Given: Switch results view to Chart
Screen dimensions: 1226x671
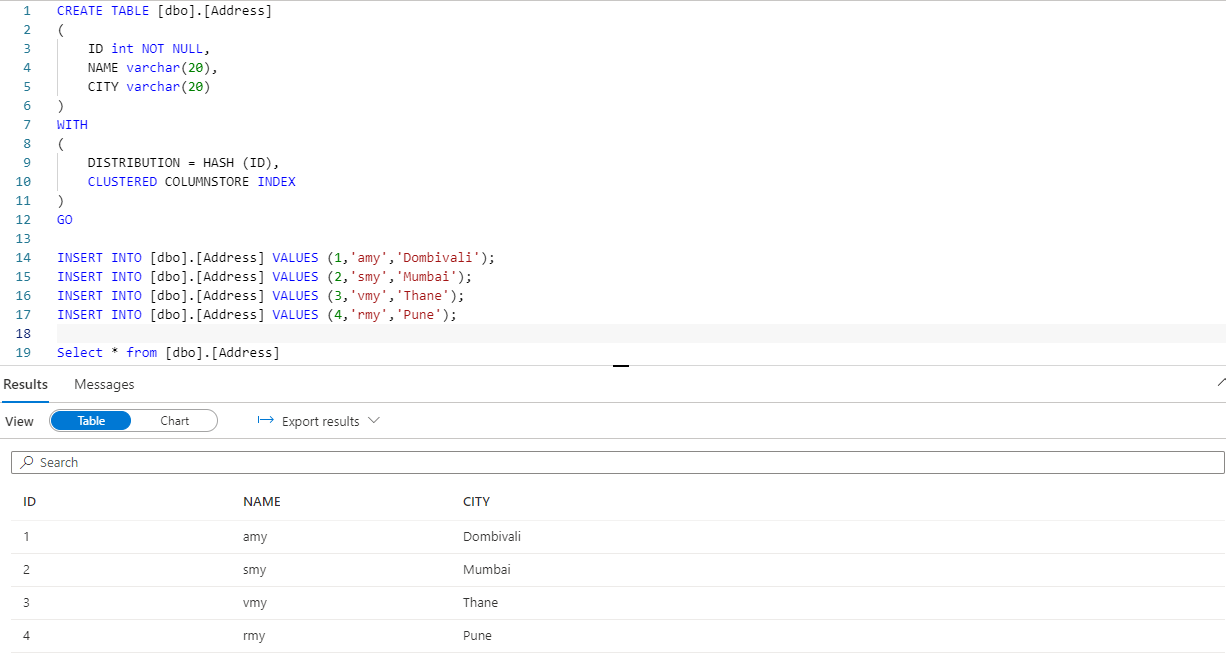Looking at the screenshot, I should point(174,421).
